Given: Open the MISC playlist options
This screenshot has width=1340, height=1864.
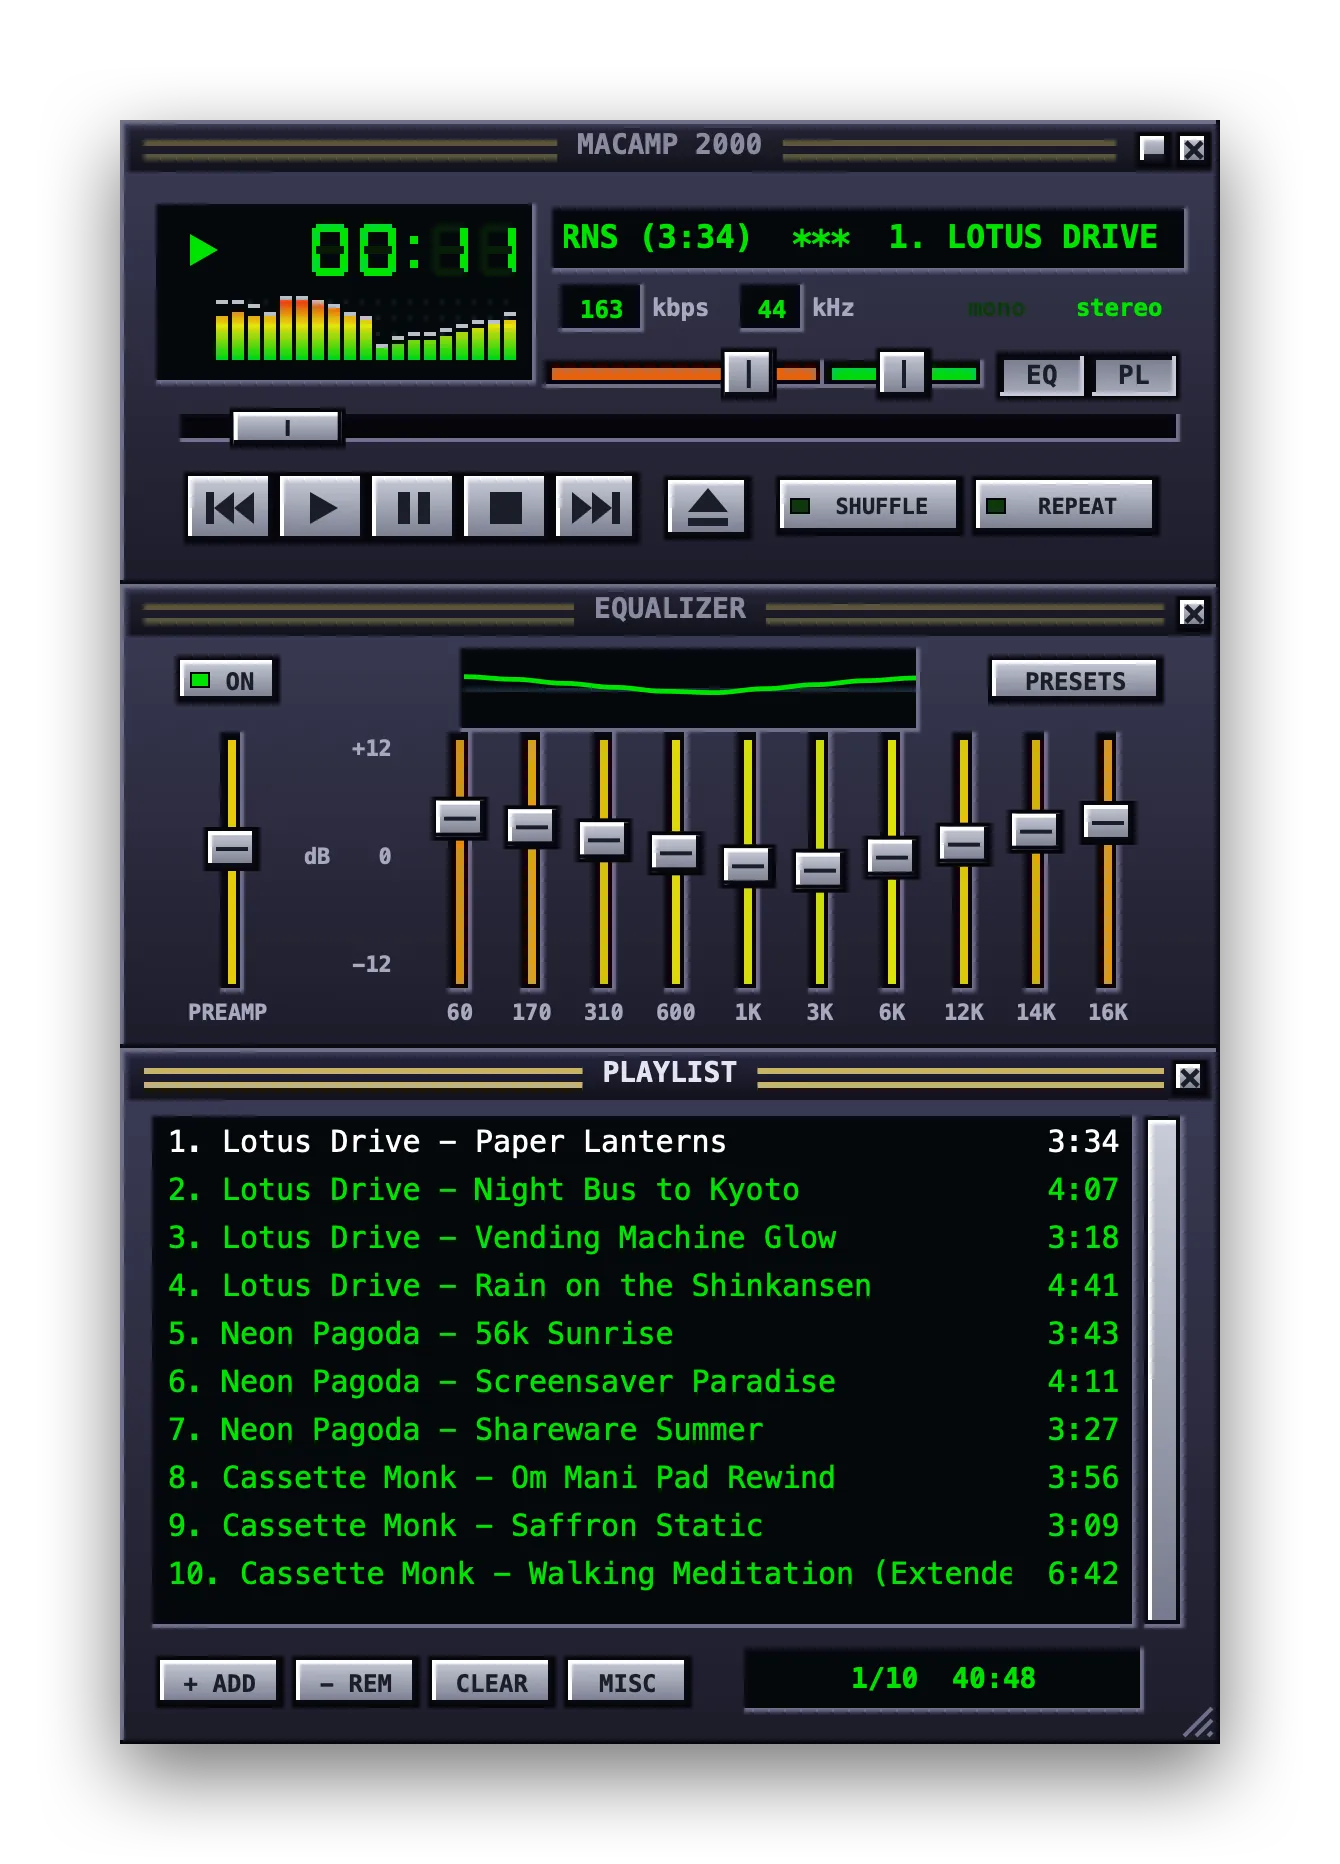Looking at the screenshot, I should (x=627, y=1682).
